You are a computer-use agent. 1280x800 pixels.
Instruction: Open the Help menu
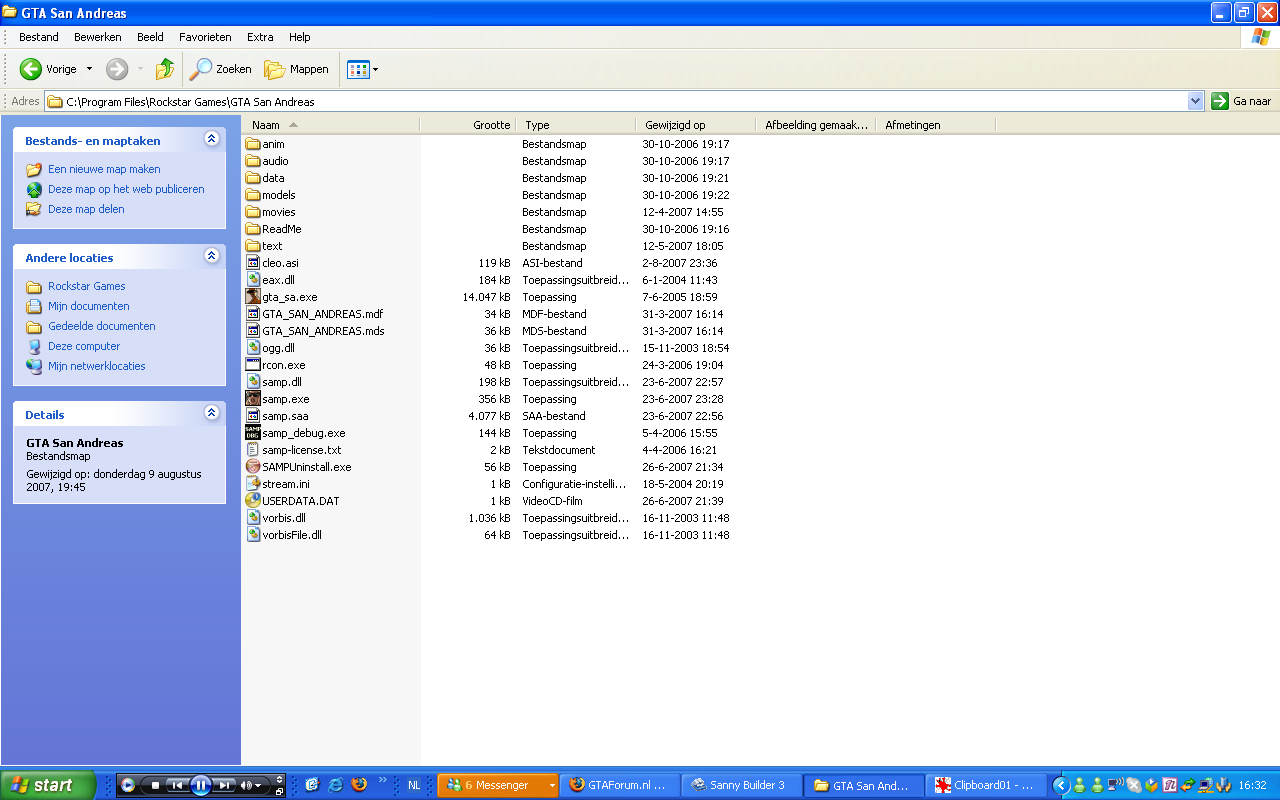point(300,37)
